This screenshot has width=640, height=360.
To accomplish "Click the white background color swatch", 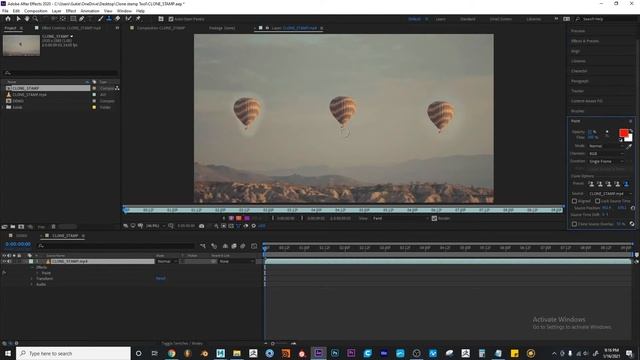I will point(629,139).
